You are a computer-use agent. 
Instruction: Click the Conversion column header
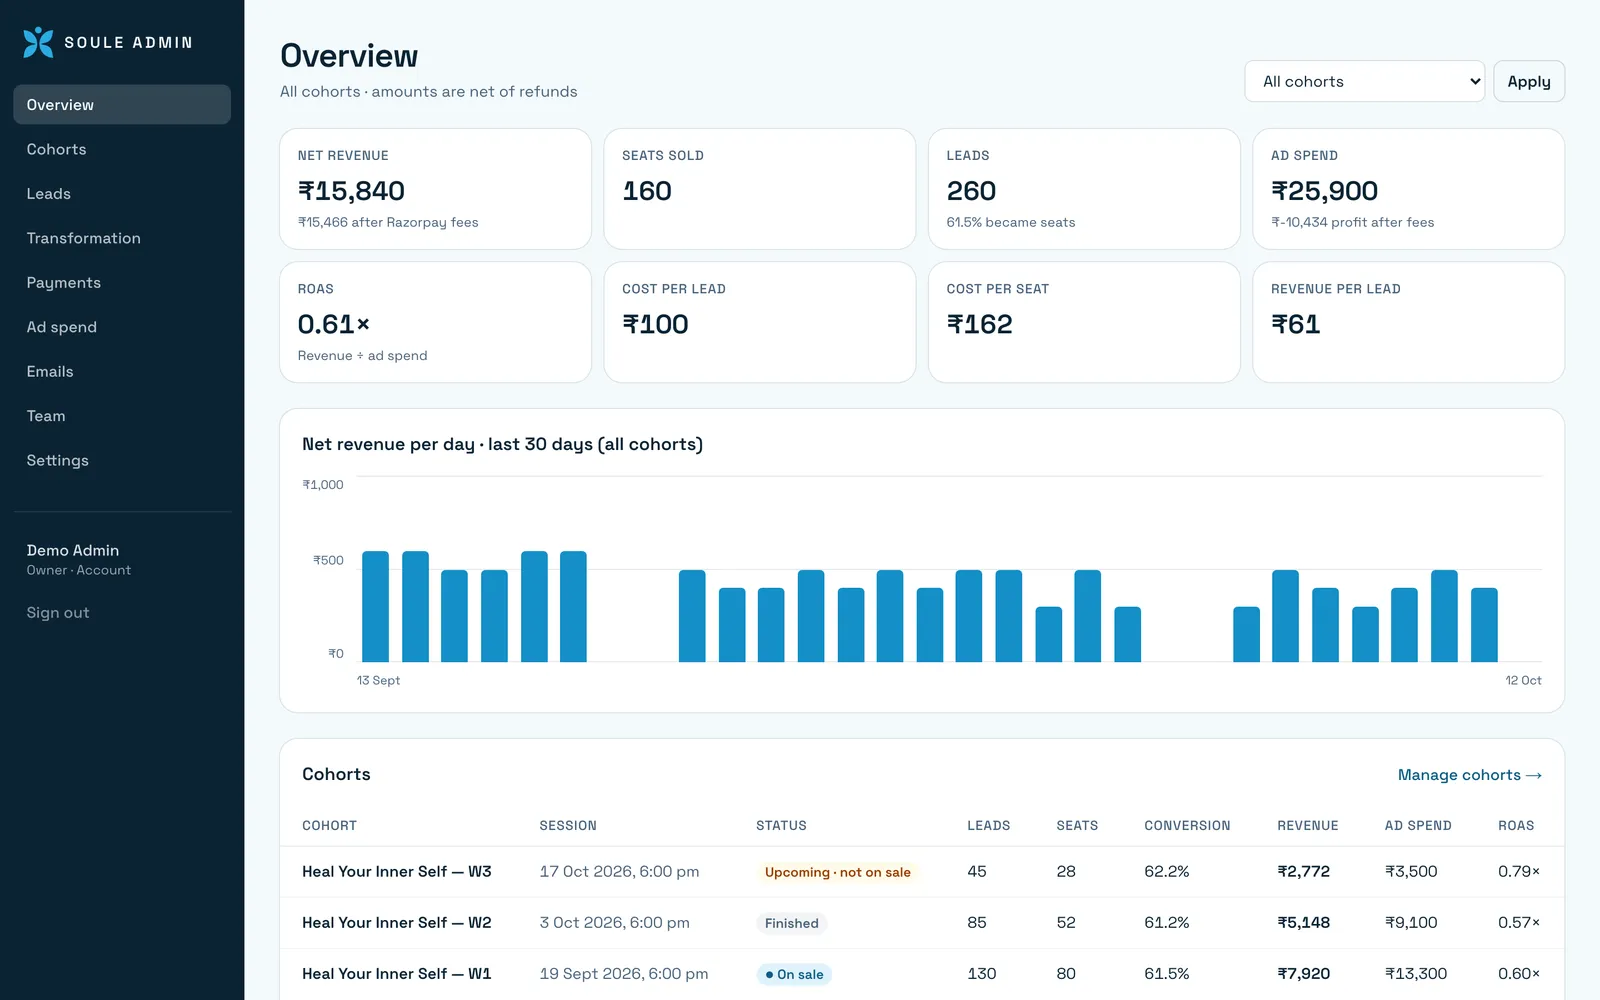(x=1187, y=826)
